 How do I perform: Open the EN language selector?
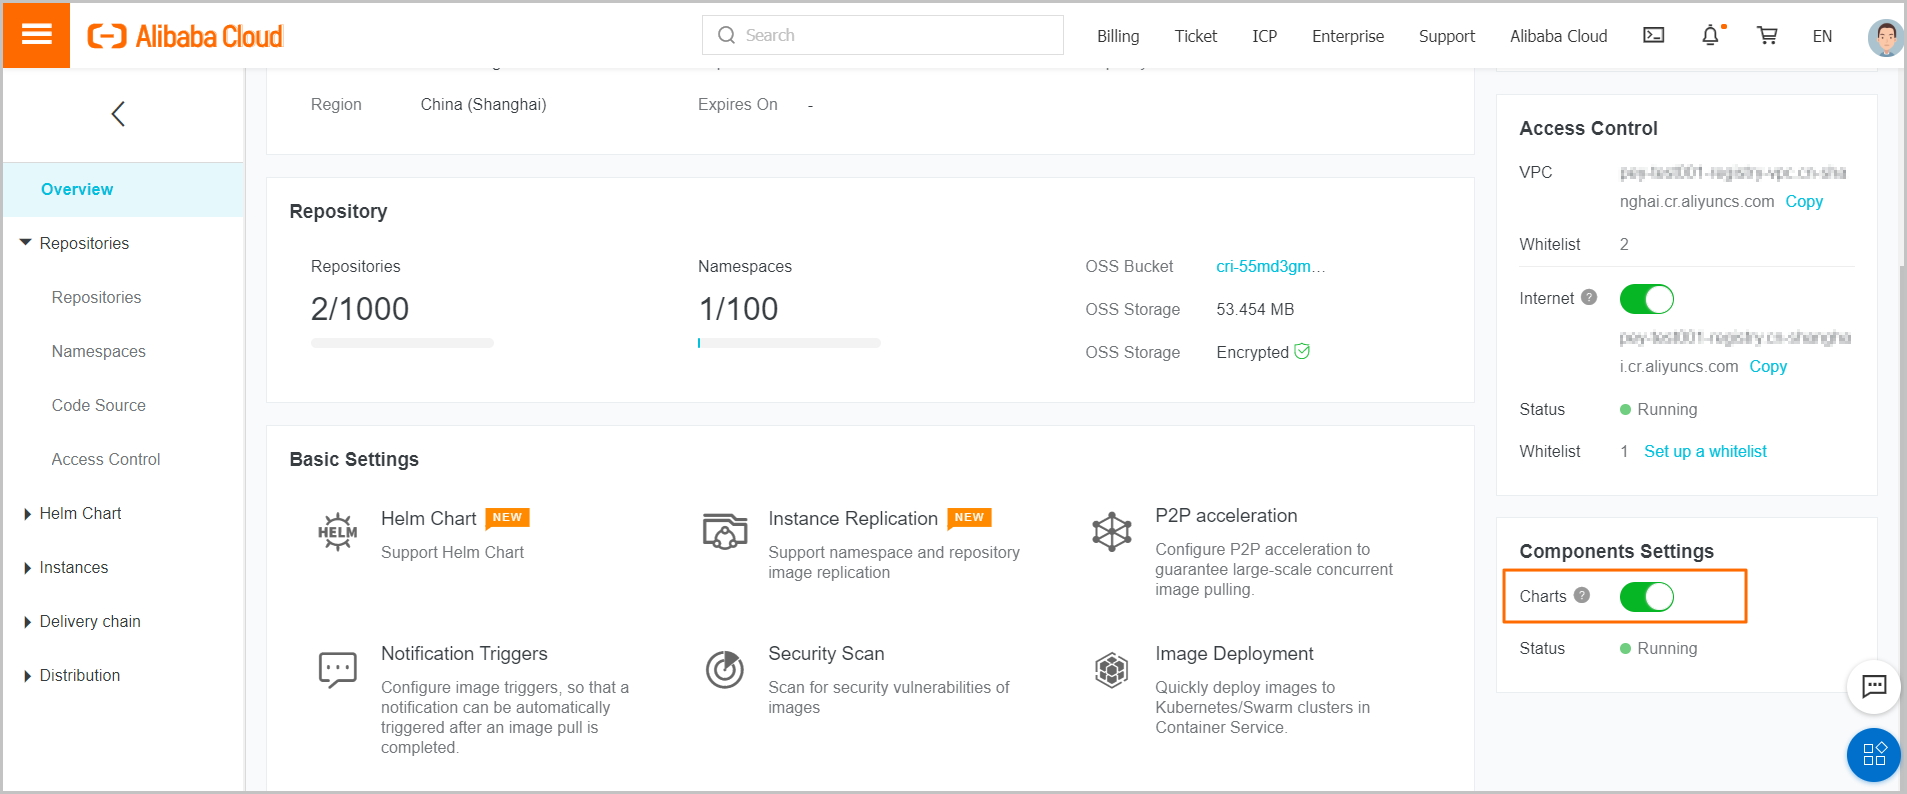(1822, 36)
